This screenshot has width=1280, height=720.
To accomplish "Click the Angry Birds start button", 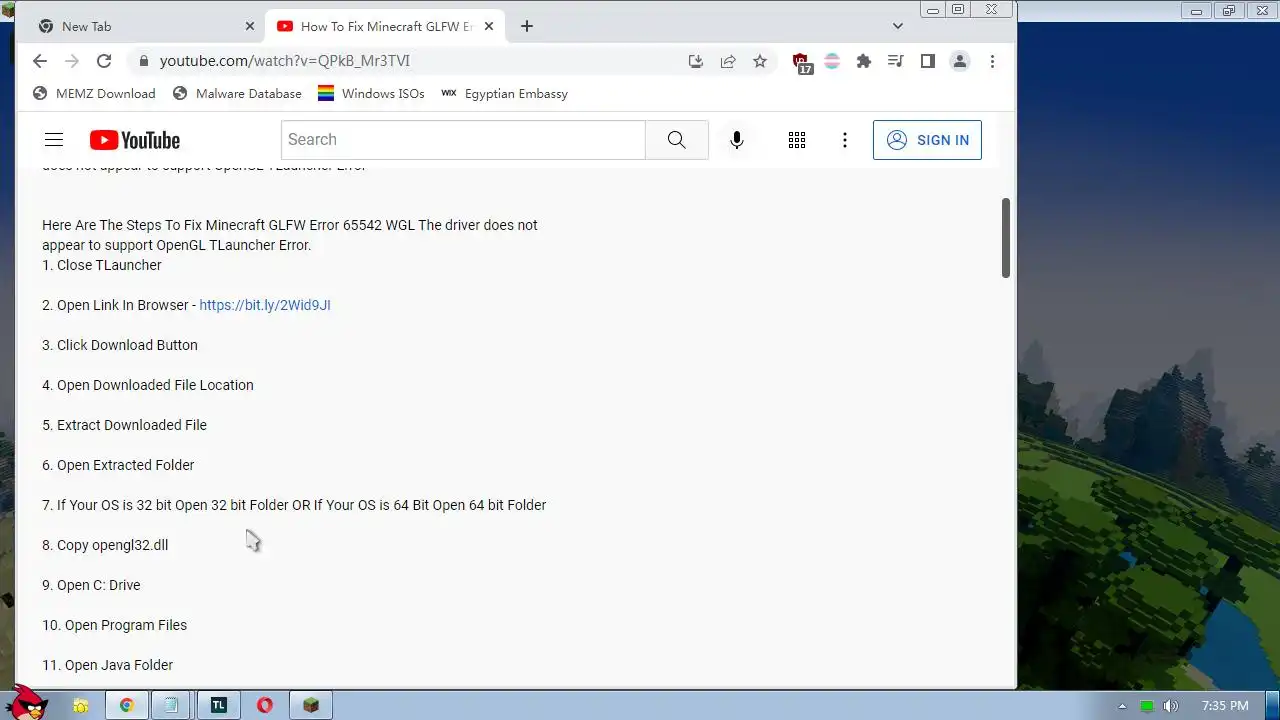I will [x=25, y=702].
